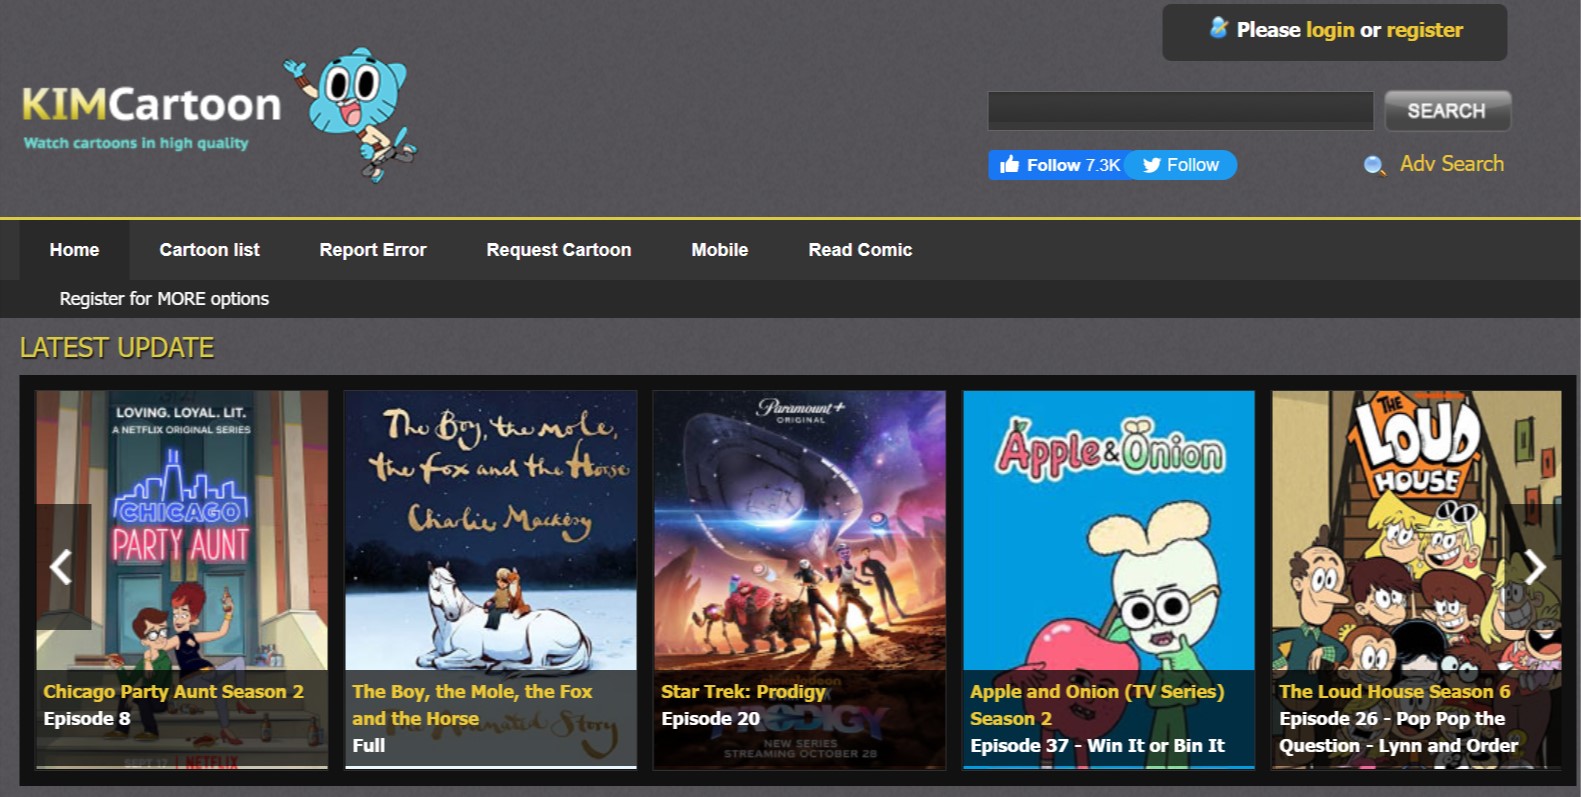Click the LATEST UPDATE heading
The image size is (1581, 797).
pos(117,348)
